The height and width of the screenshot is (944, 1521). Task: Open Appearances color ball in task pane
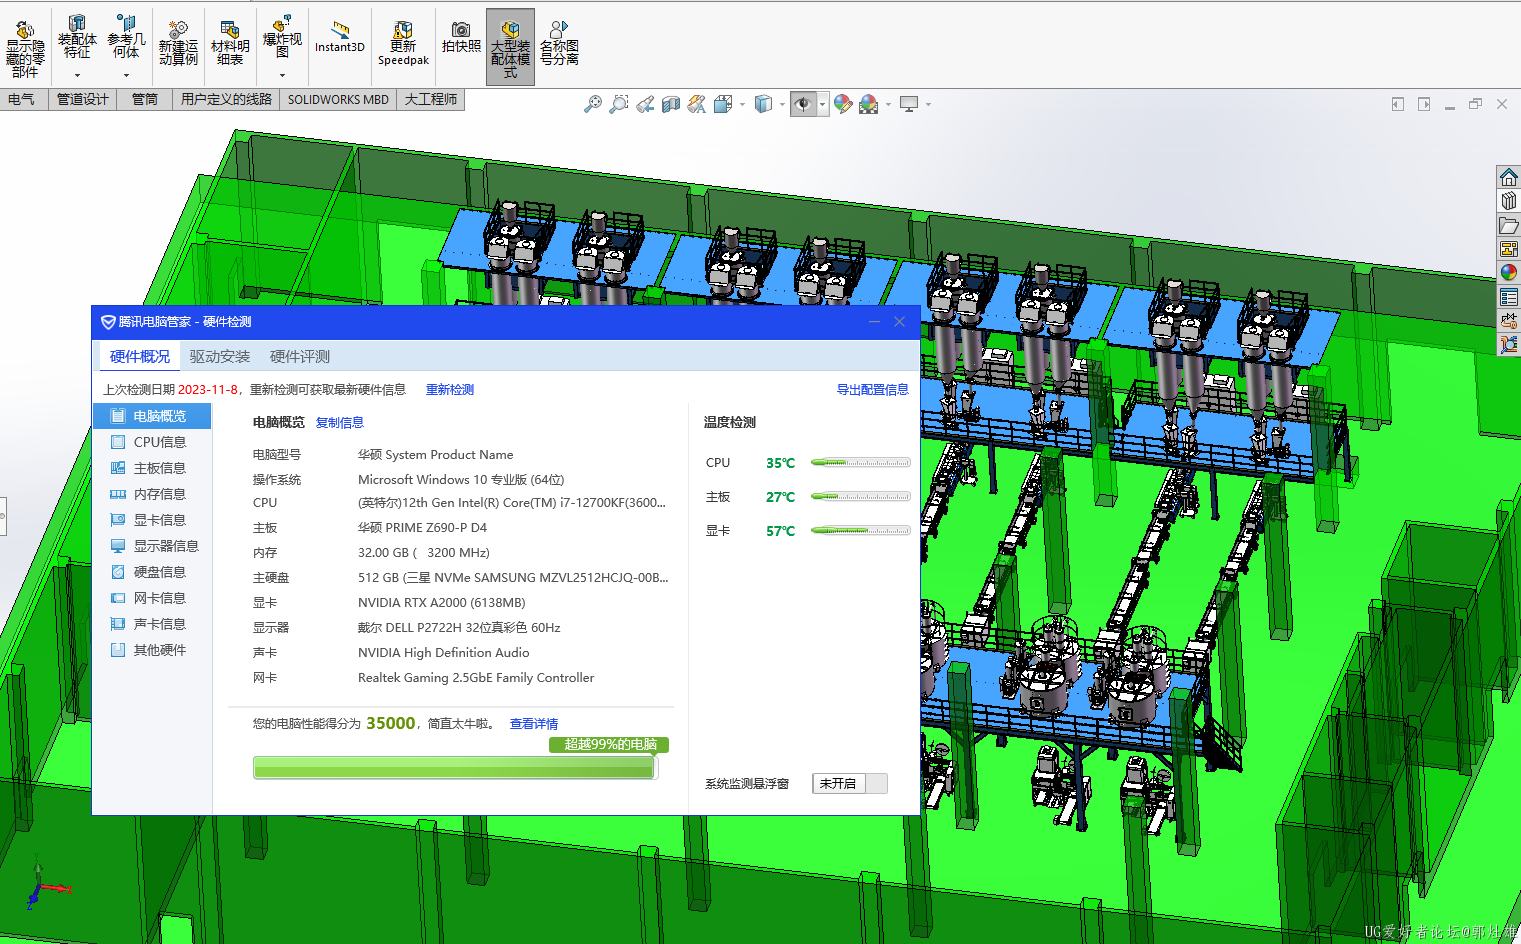point(1508,272)
